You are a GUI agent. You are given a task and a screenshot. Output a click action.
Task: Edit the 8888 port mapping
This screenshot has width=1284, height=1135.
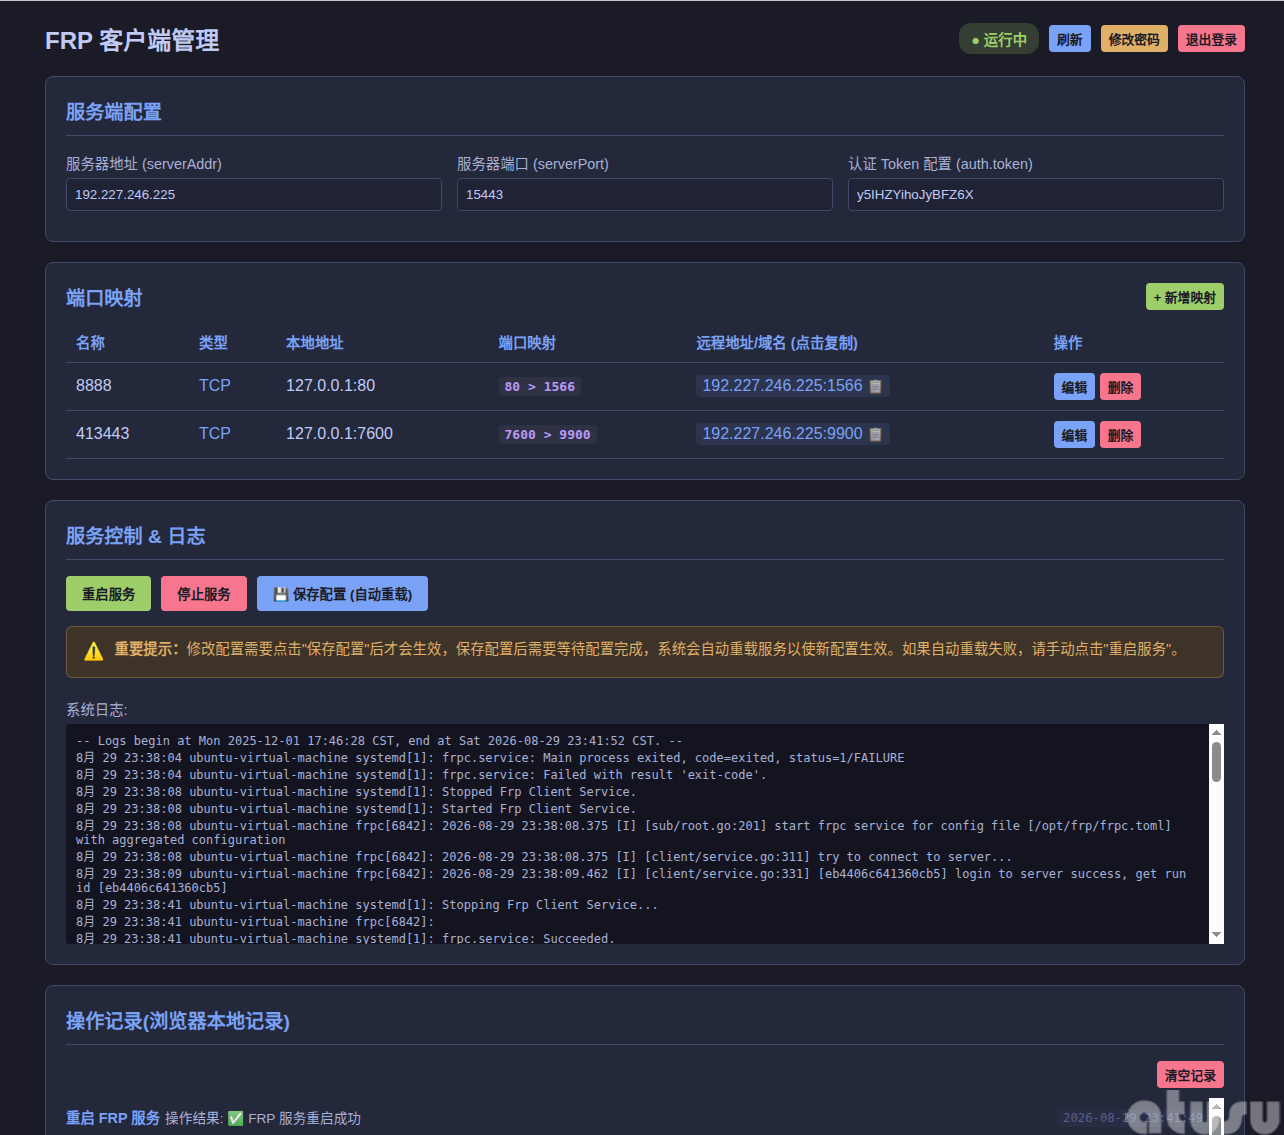pyautogui.click(x=1074, y=387)
